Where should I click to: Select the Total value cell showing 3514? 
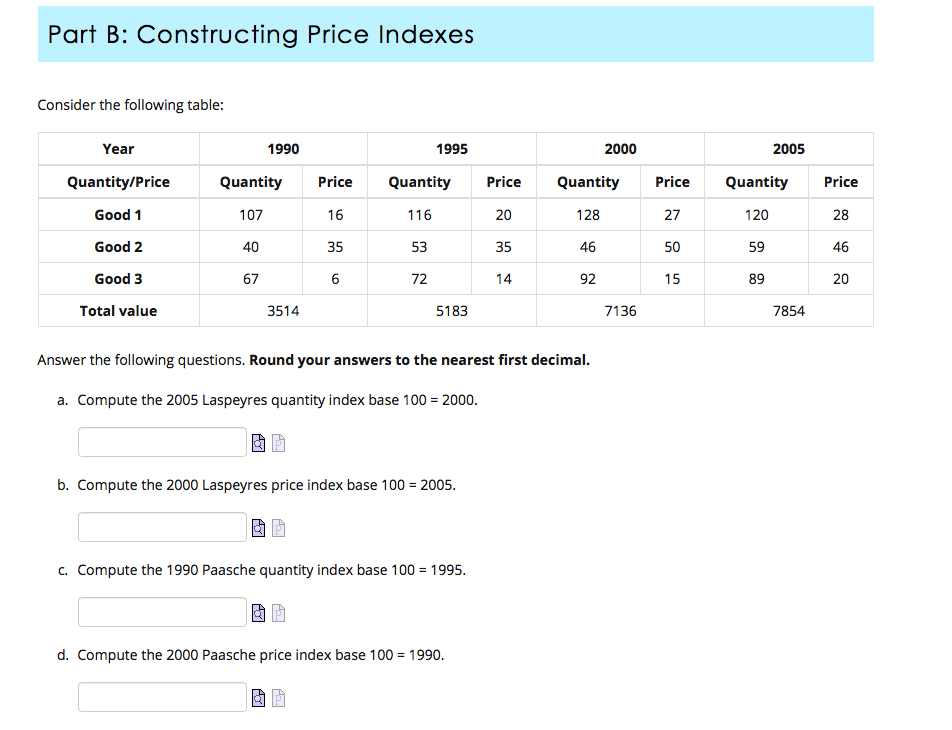coord(283,310)
